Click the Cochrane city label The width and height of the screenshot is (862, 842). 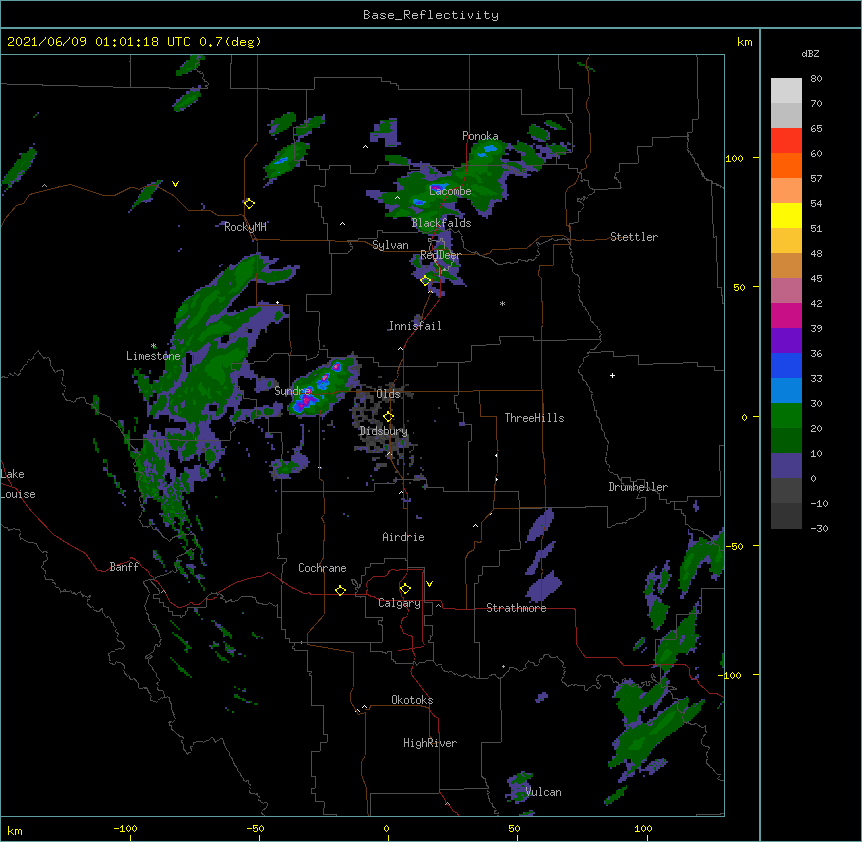point(322,568)
